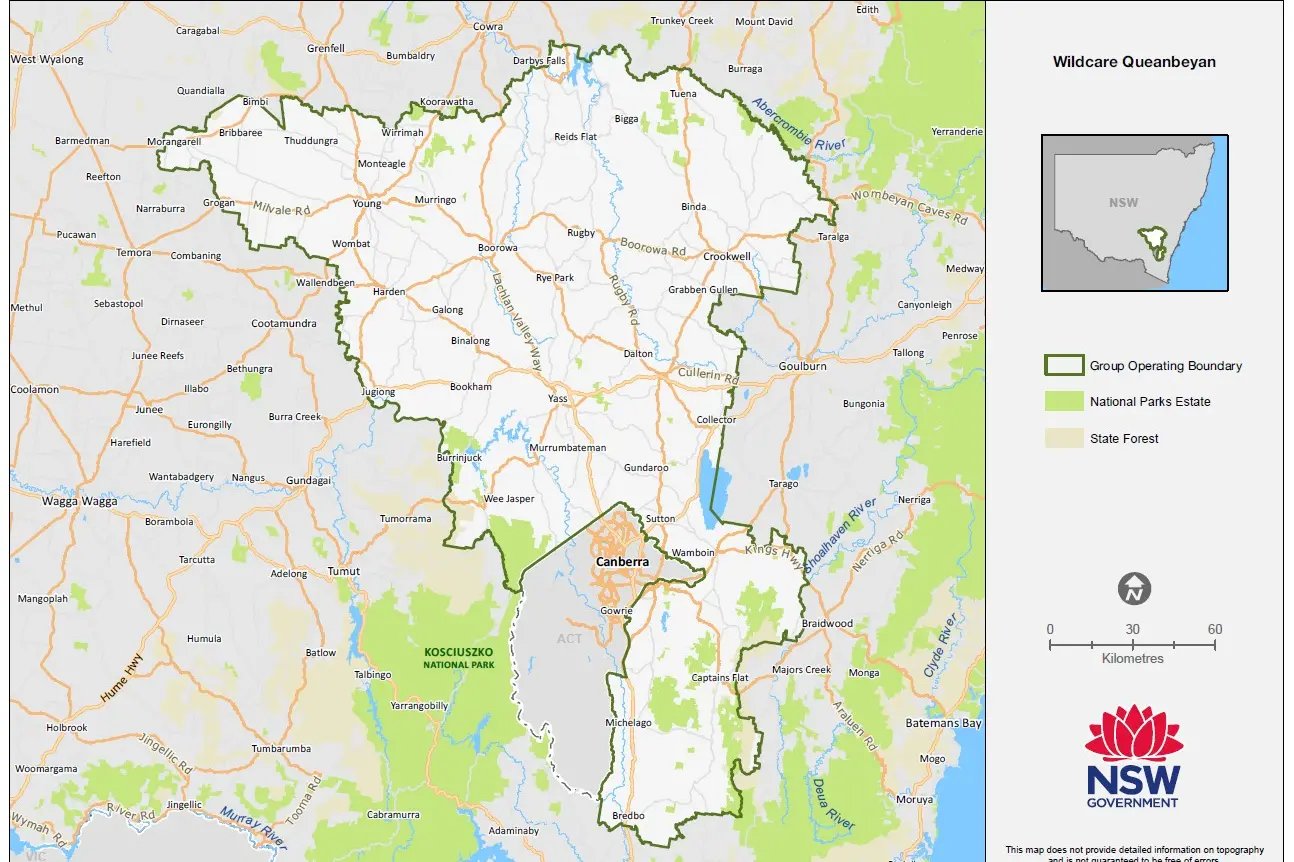Click the ACT territory label
This screenshot has height=862, width=1294.
[x=568, y=638]
